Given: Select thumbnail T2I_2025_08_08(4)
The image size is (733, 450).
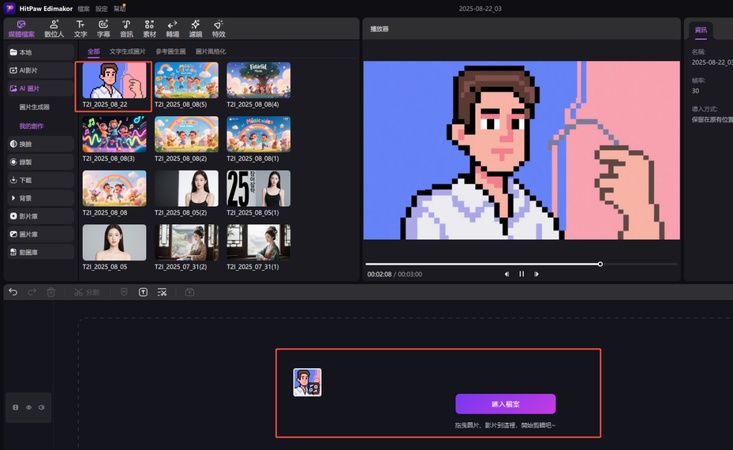Looking at the screenshot, I should [x=258, y=80].
